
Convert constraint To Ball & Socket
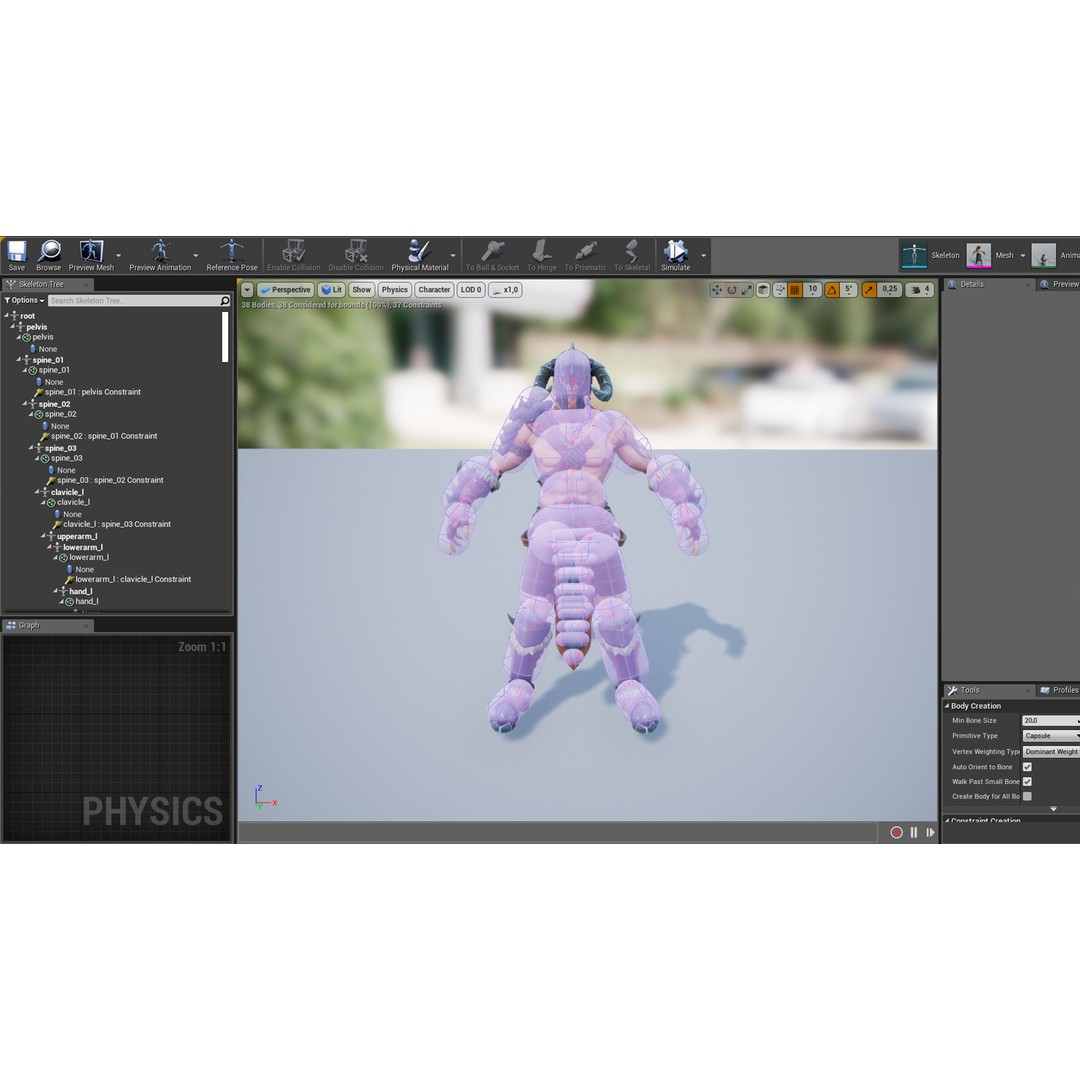[492, 256]
